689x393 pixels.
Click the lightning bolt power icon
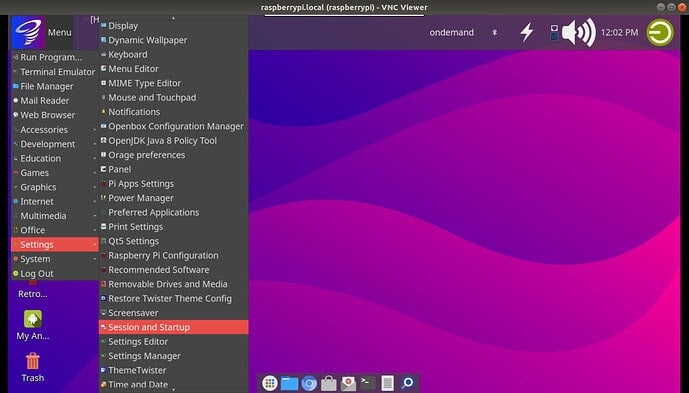point(527,32)
